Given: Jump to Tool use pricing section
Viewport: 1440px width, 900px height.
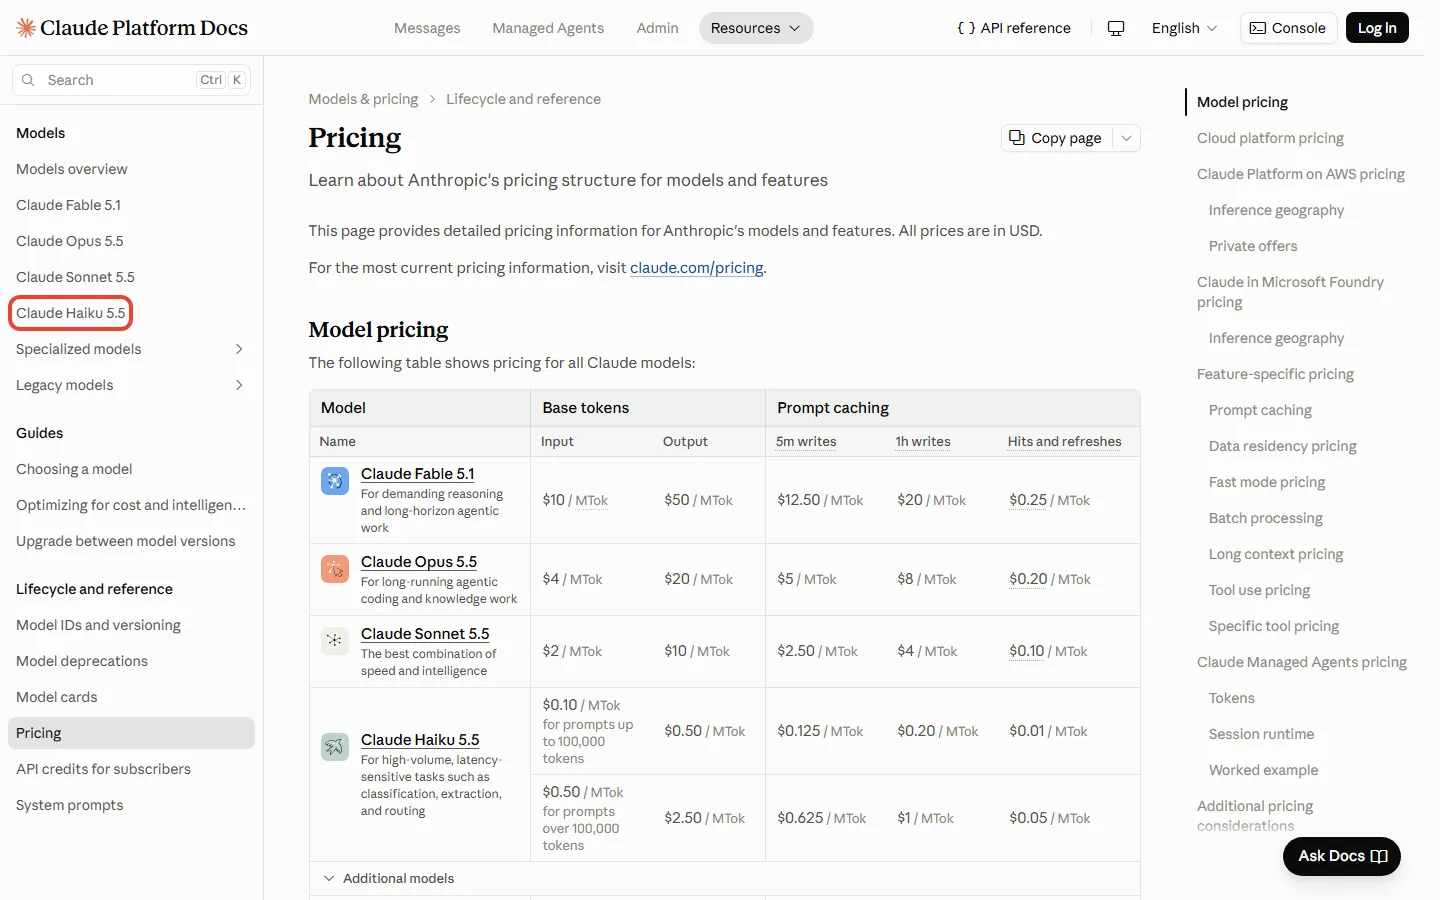Looking at the screenshot, I should pyautogui.click(x=1259, y=590).
